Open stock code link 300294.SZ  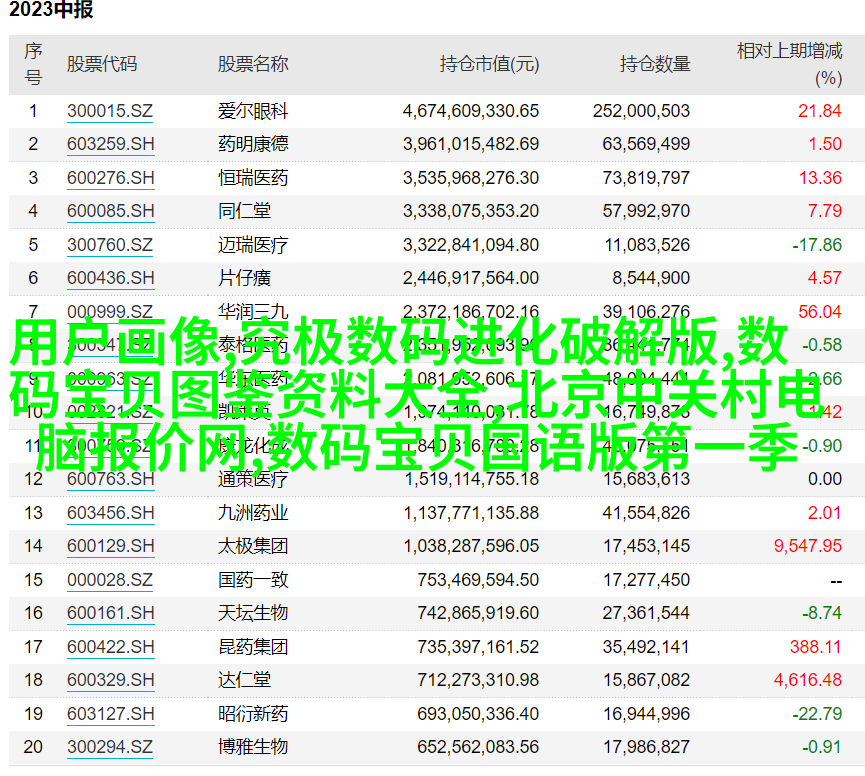tap(110, 747)
